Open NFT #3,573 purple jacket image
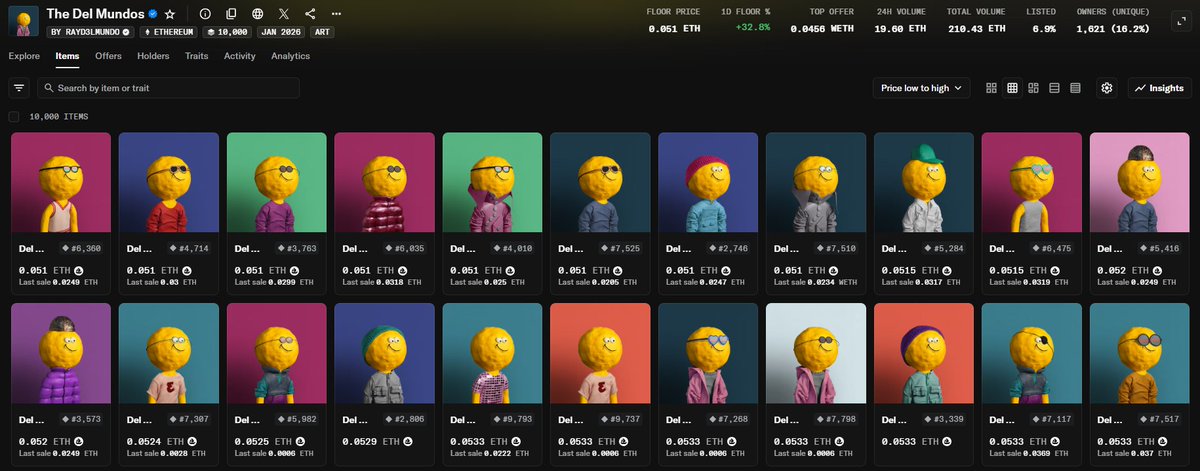1200x471 pixels. tap(60, 353)
